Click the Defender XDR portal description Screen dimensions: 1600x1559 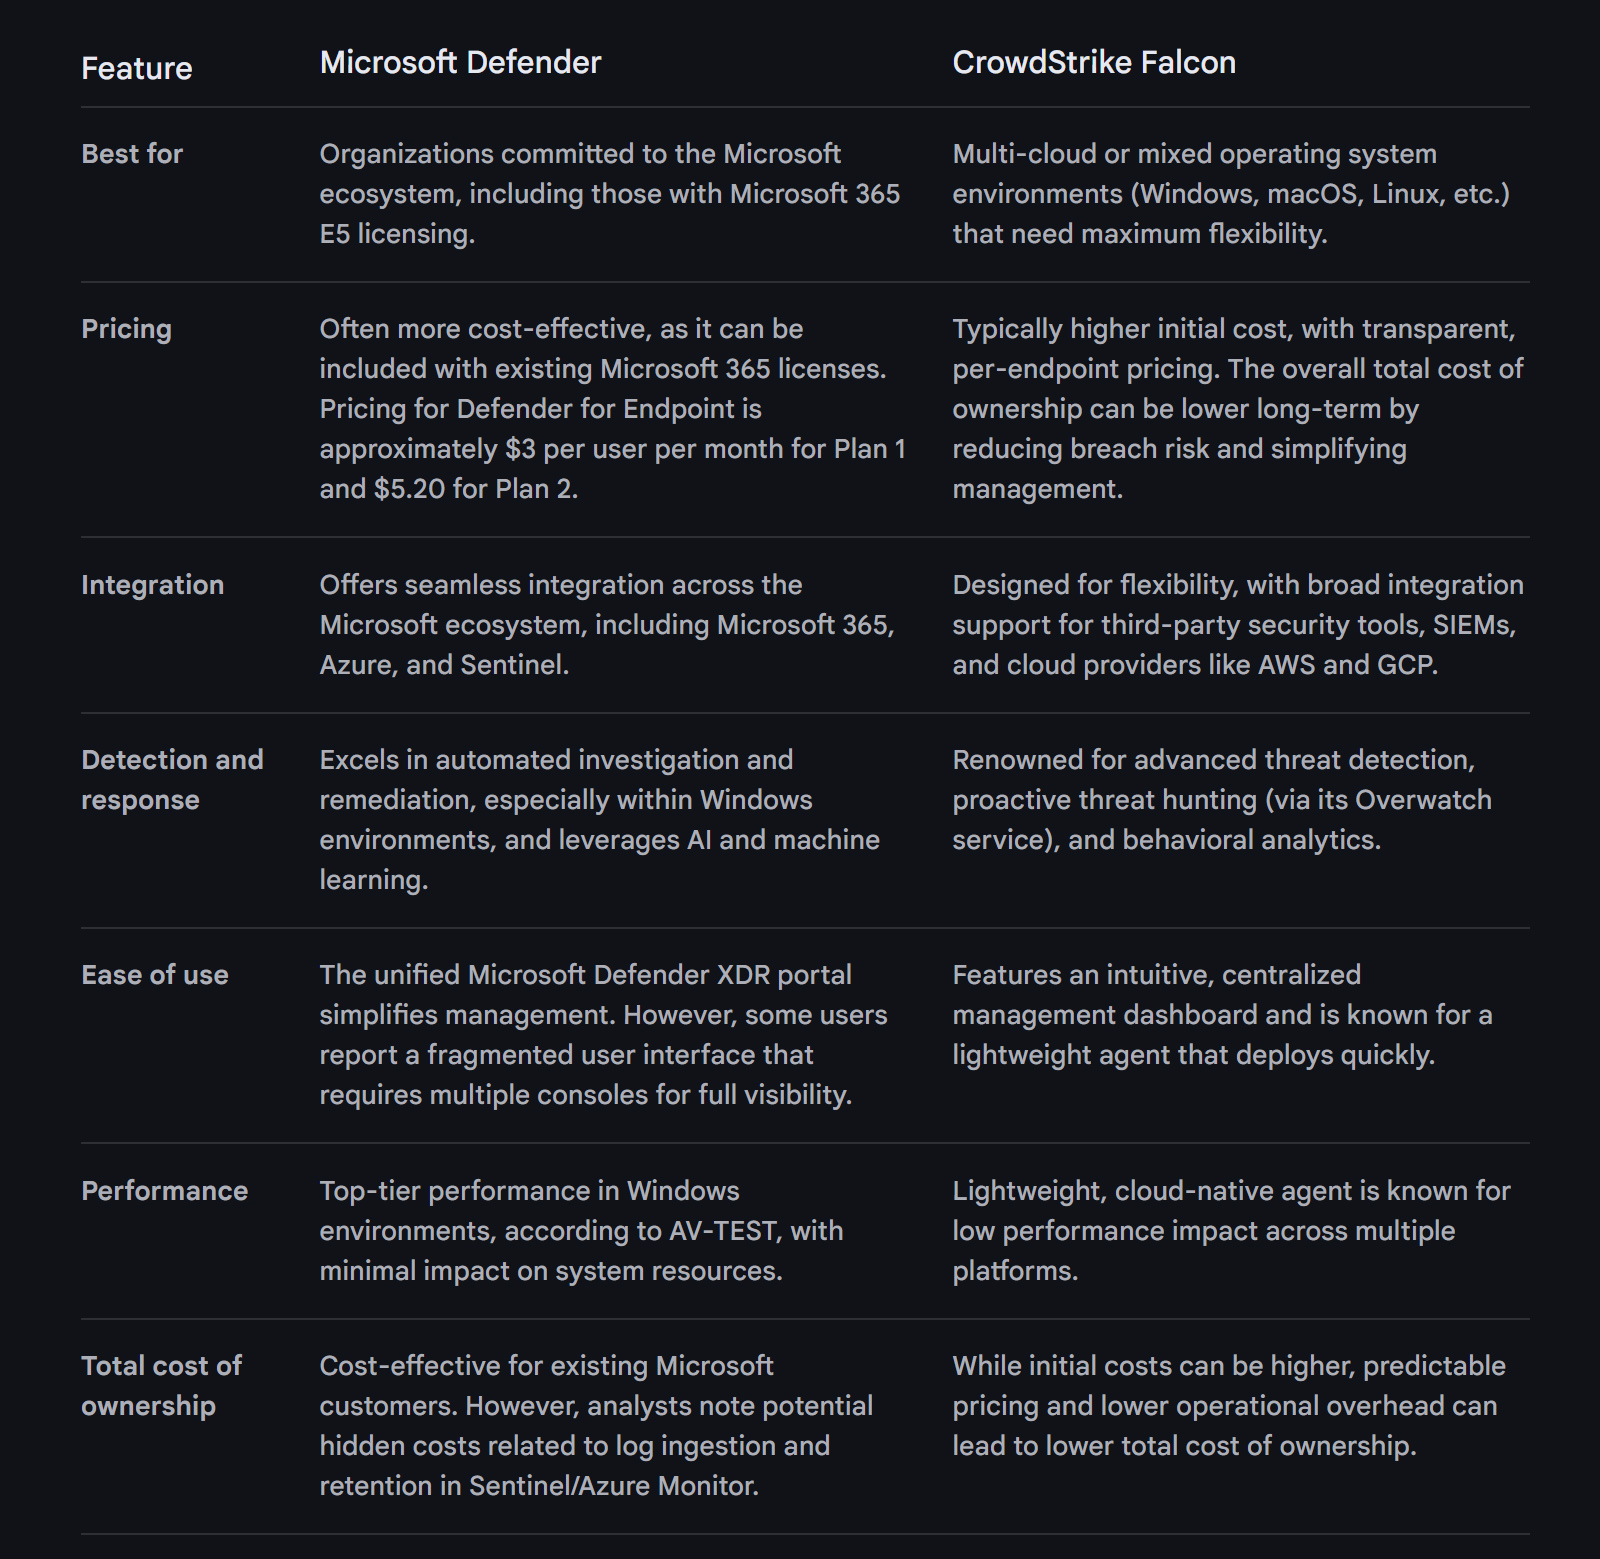pos(603,1035)
